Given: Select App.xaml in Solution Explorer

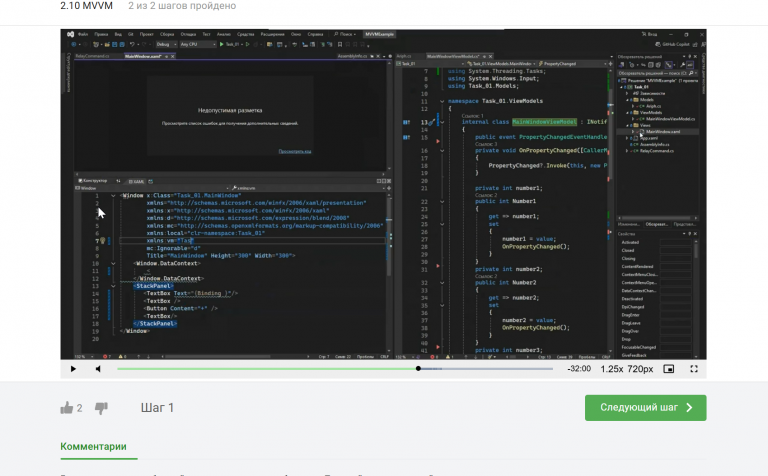Looking at the screenshot, I should [648, 138].
